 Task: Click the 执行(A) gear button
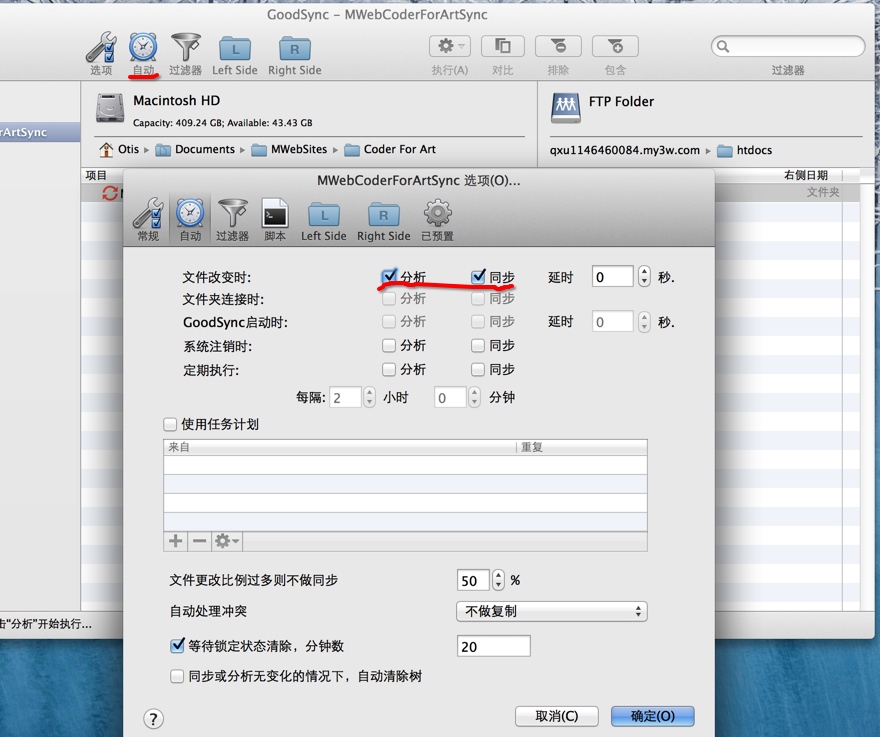click(450, 46)
